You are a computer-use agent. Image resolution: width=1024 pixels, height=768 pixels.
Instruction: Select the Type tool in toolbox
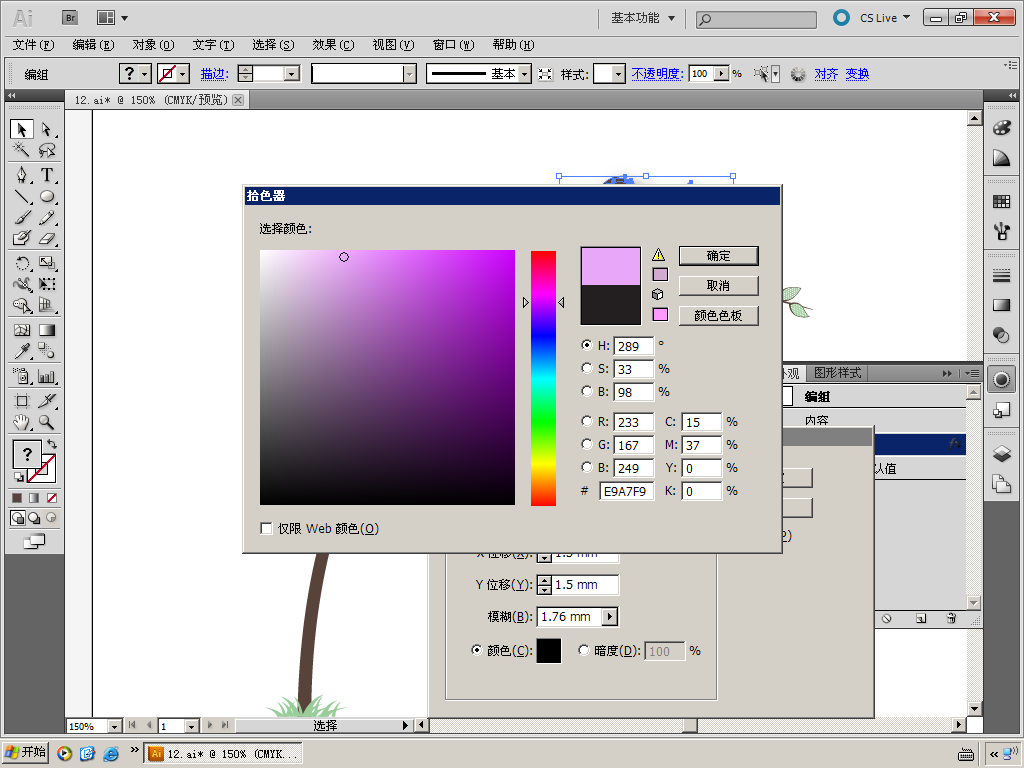(47, 175)
